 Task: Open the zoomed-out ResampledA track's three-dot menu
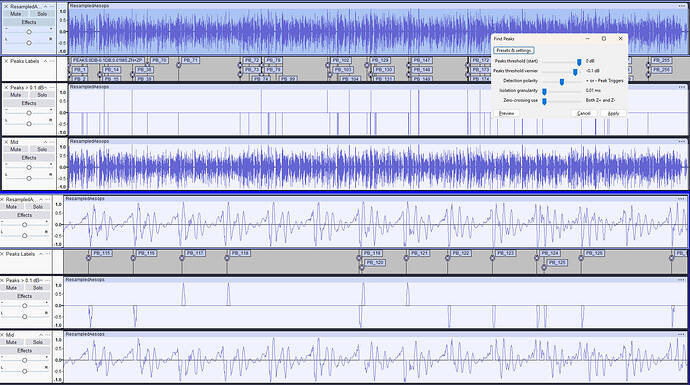click(x=52, y=7)
